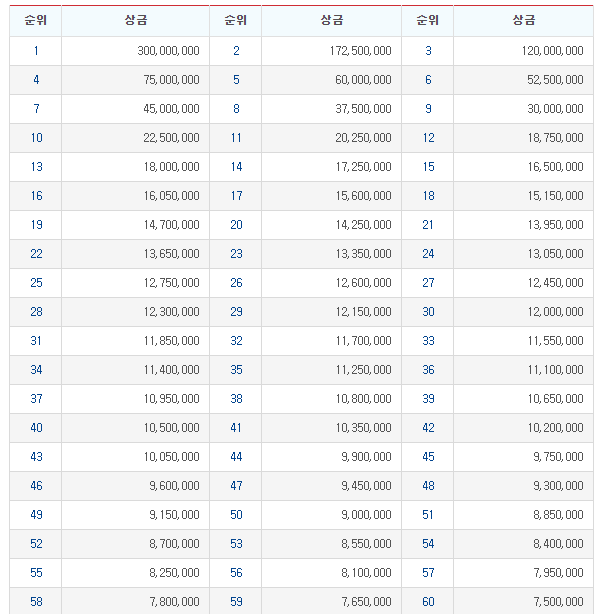Image resolution: width=599 pixels, height=614 pixels.
Task: Select the 75,000,000 amount
Action: (x=171, y=80)
